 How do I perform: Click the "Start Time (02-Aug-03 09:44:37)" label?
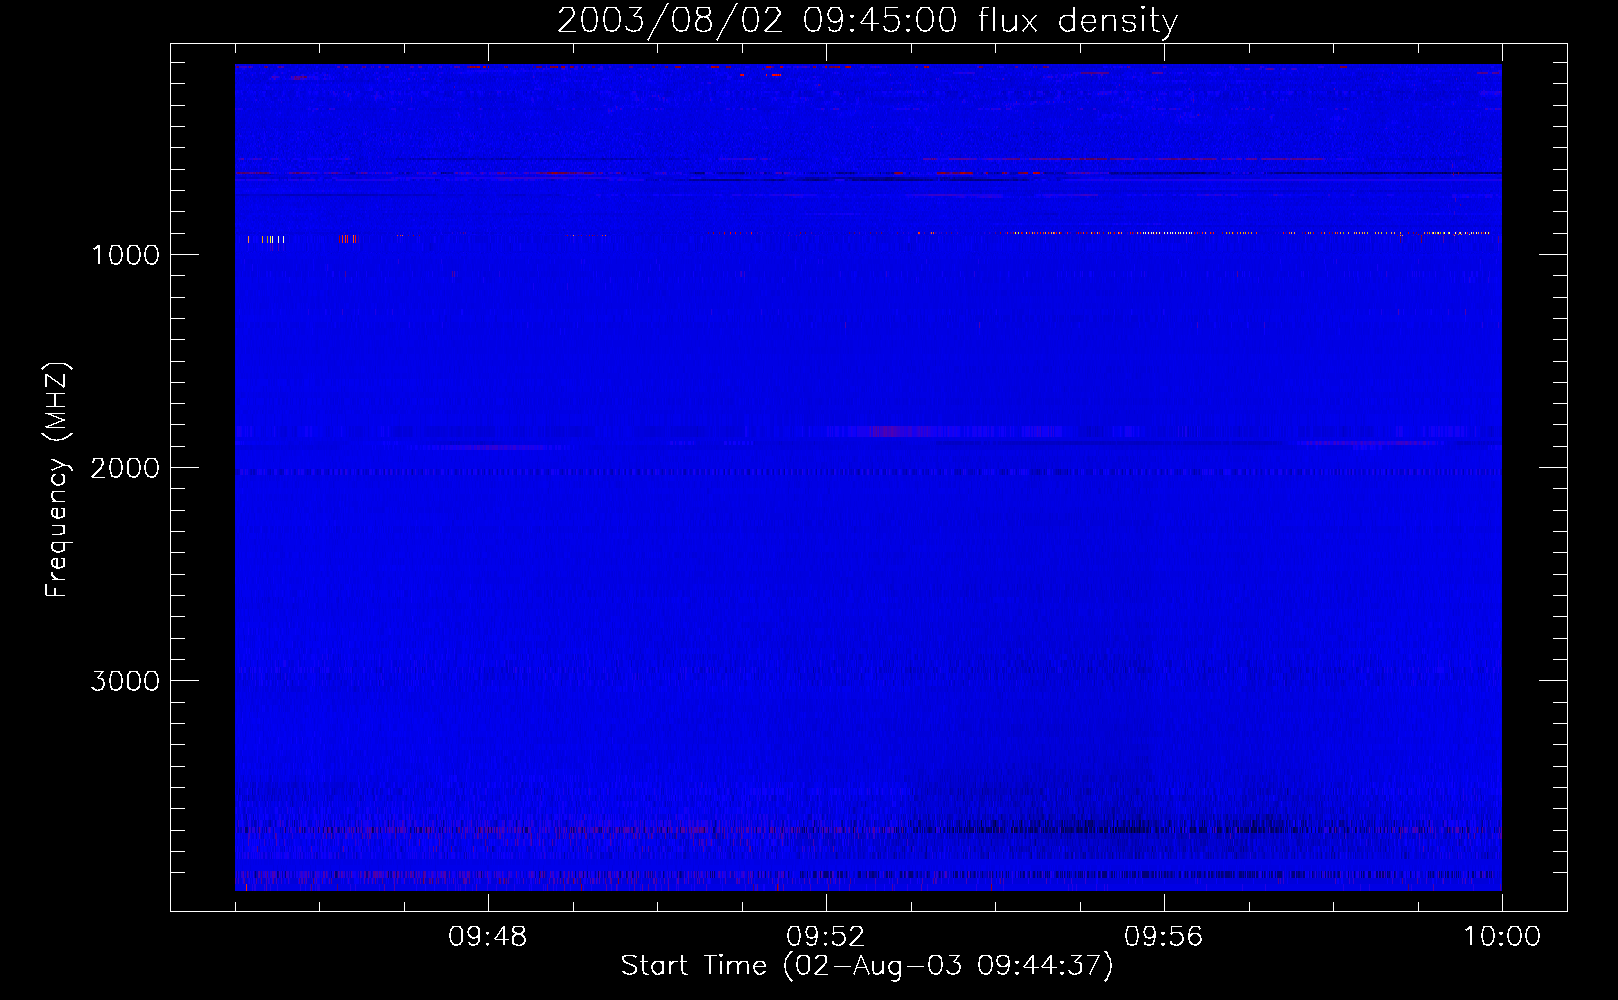(867, 966)
